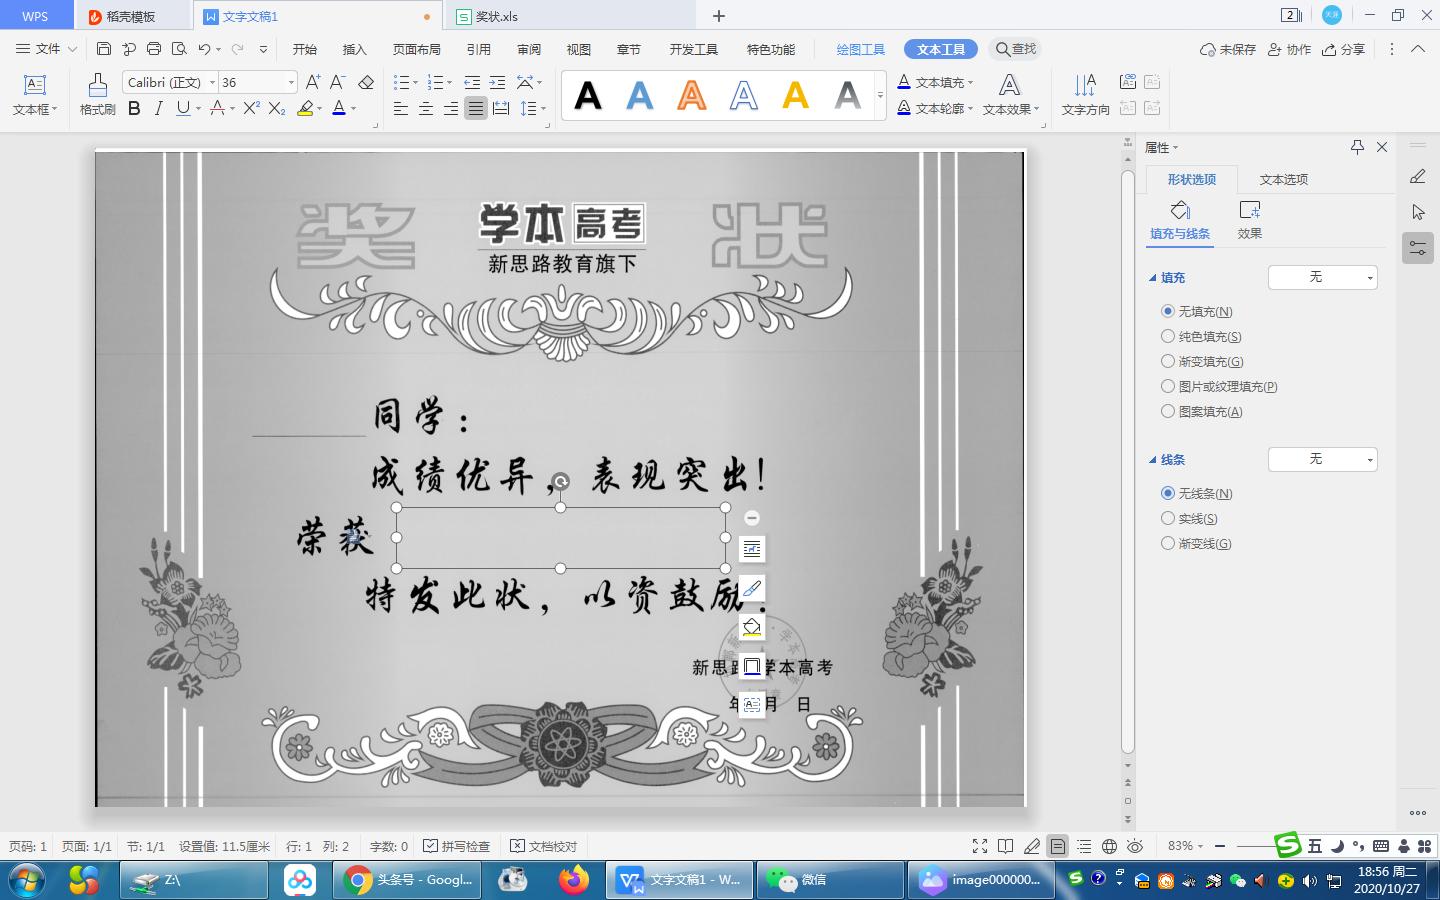
Task: Click the Superscript icon
Action: tap(251, 108)
